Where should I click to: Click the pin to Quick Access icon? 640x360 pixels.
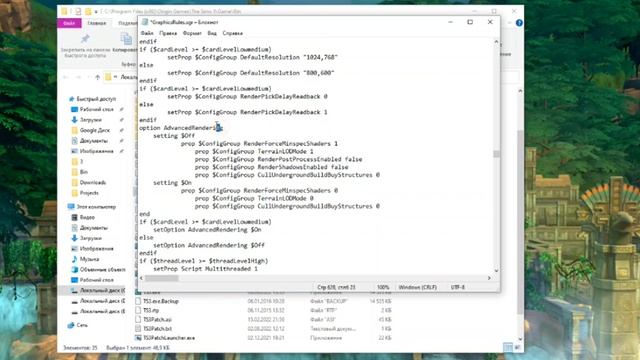[85, 39]
